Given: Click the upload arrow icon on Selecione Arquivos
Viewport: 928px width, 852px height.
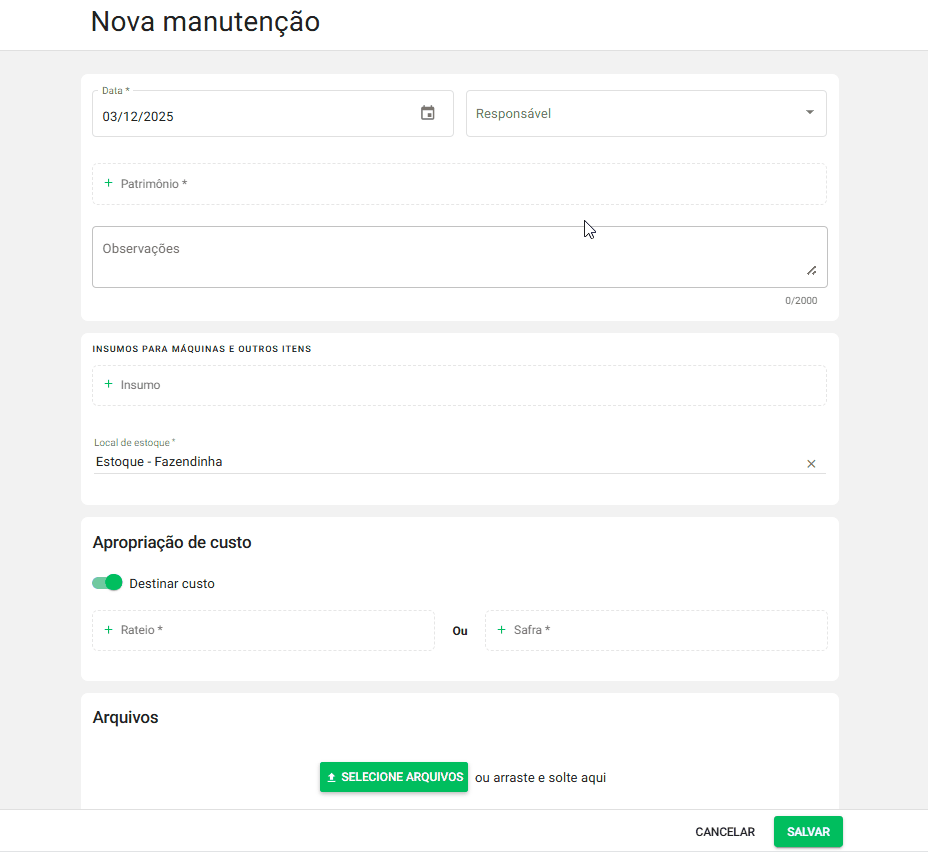Looking at the screenshot, I should point(332,777).
